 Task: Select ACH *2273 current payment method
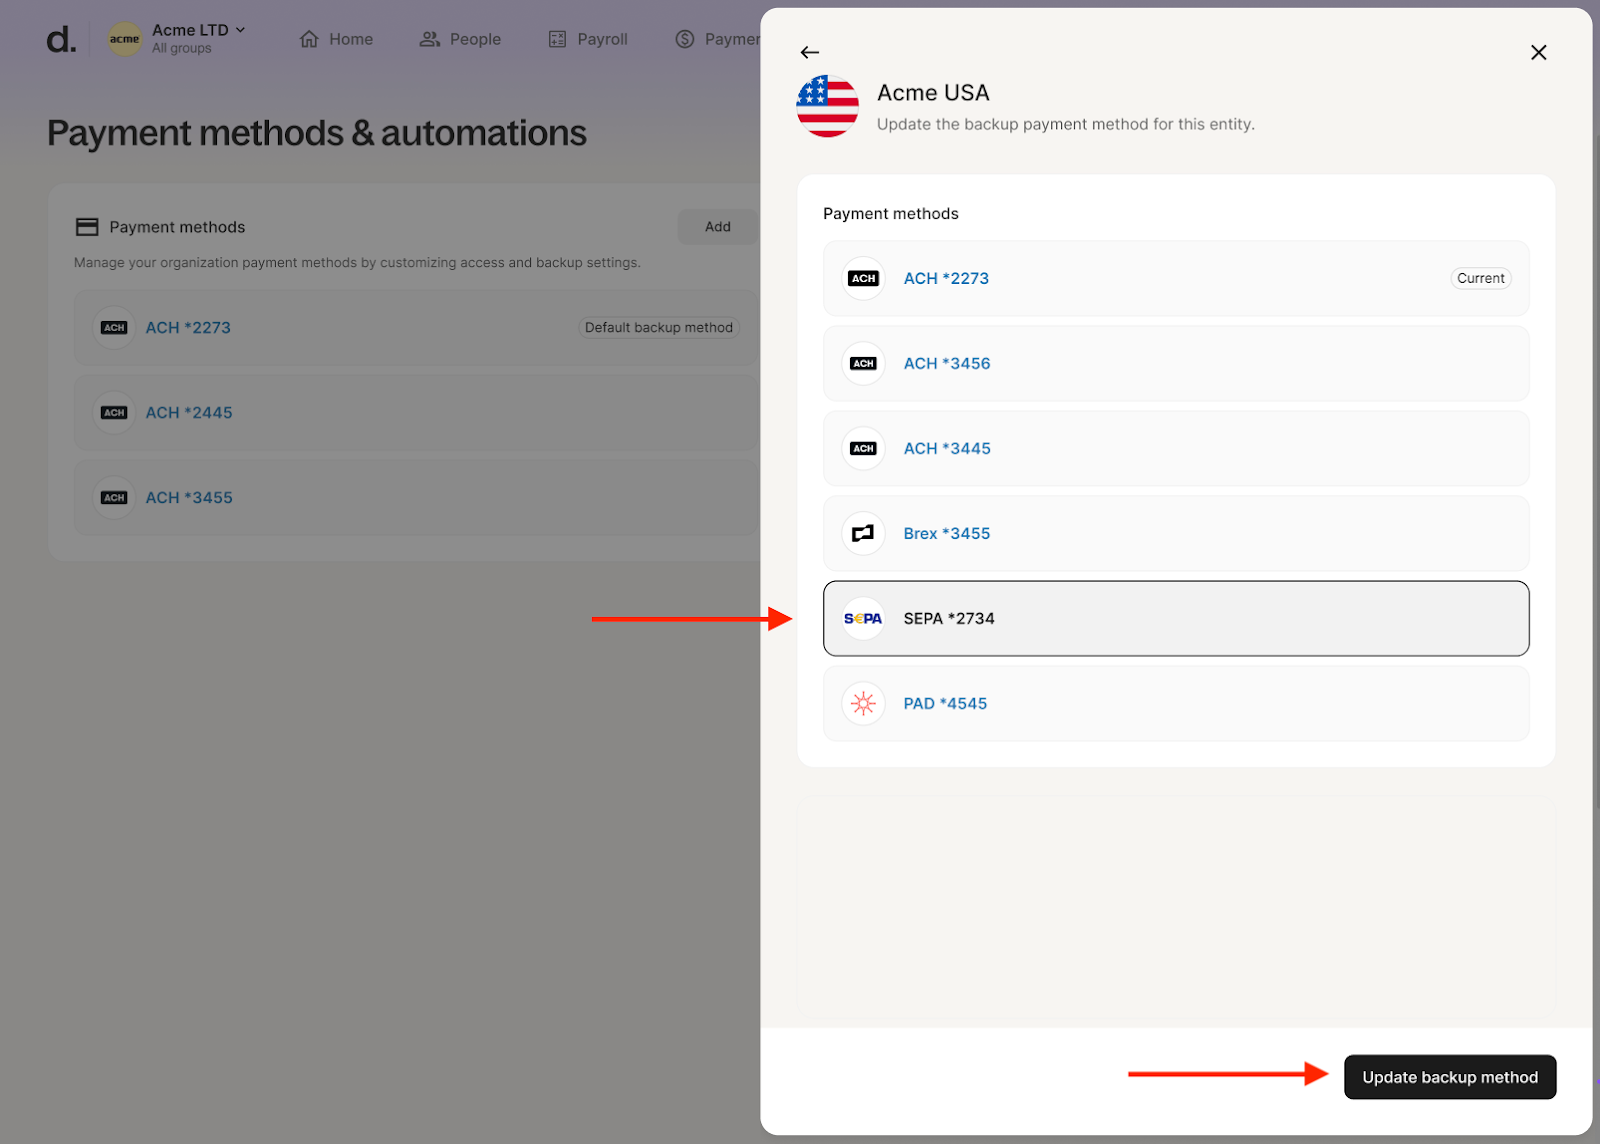[1175, 279]
